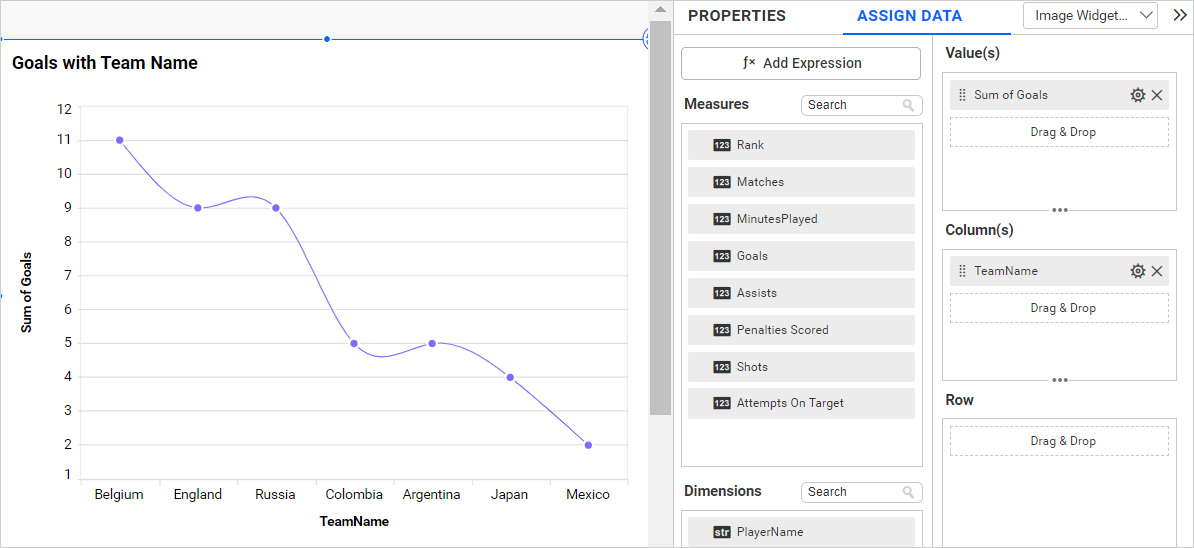Screen dimensions: 1194x548
Task: Remove TeamName field with X icon
Action: [x=1157, y=271]
